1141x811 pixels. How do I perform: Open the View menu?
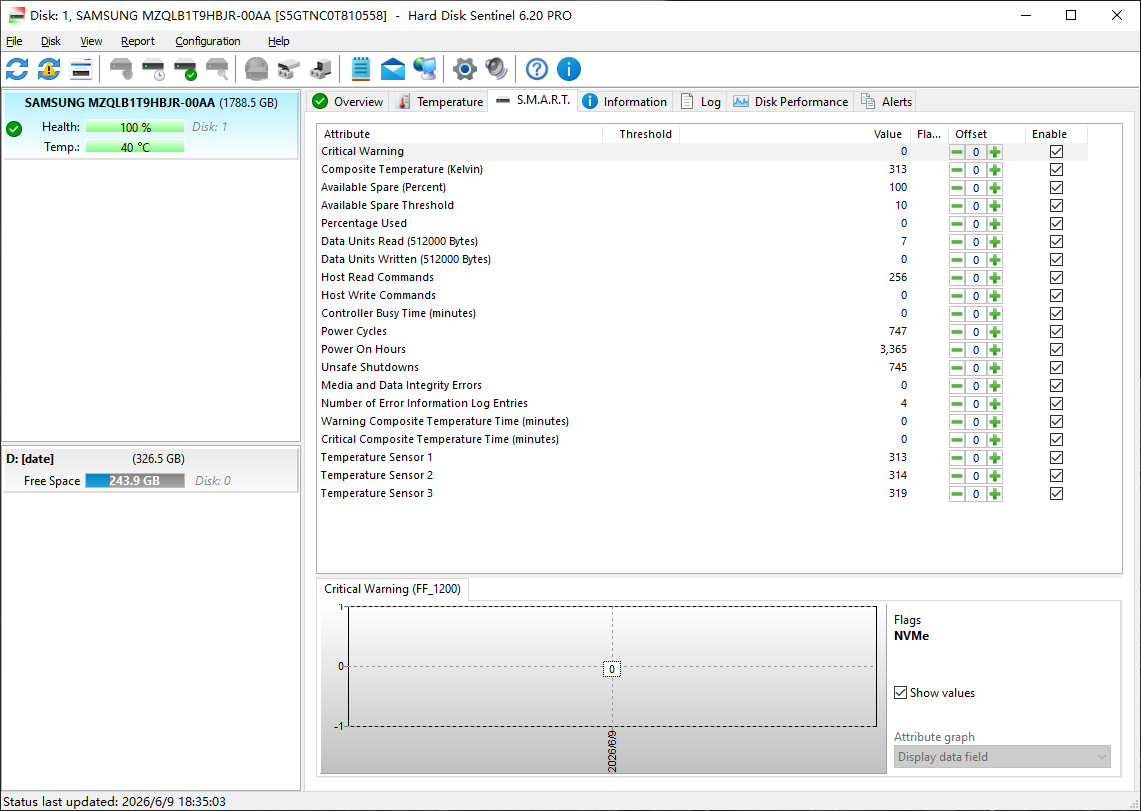(x=91, y=41)
